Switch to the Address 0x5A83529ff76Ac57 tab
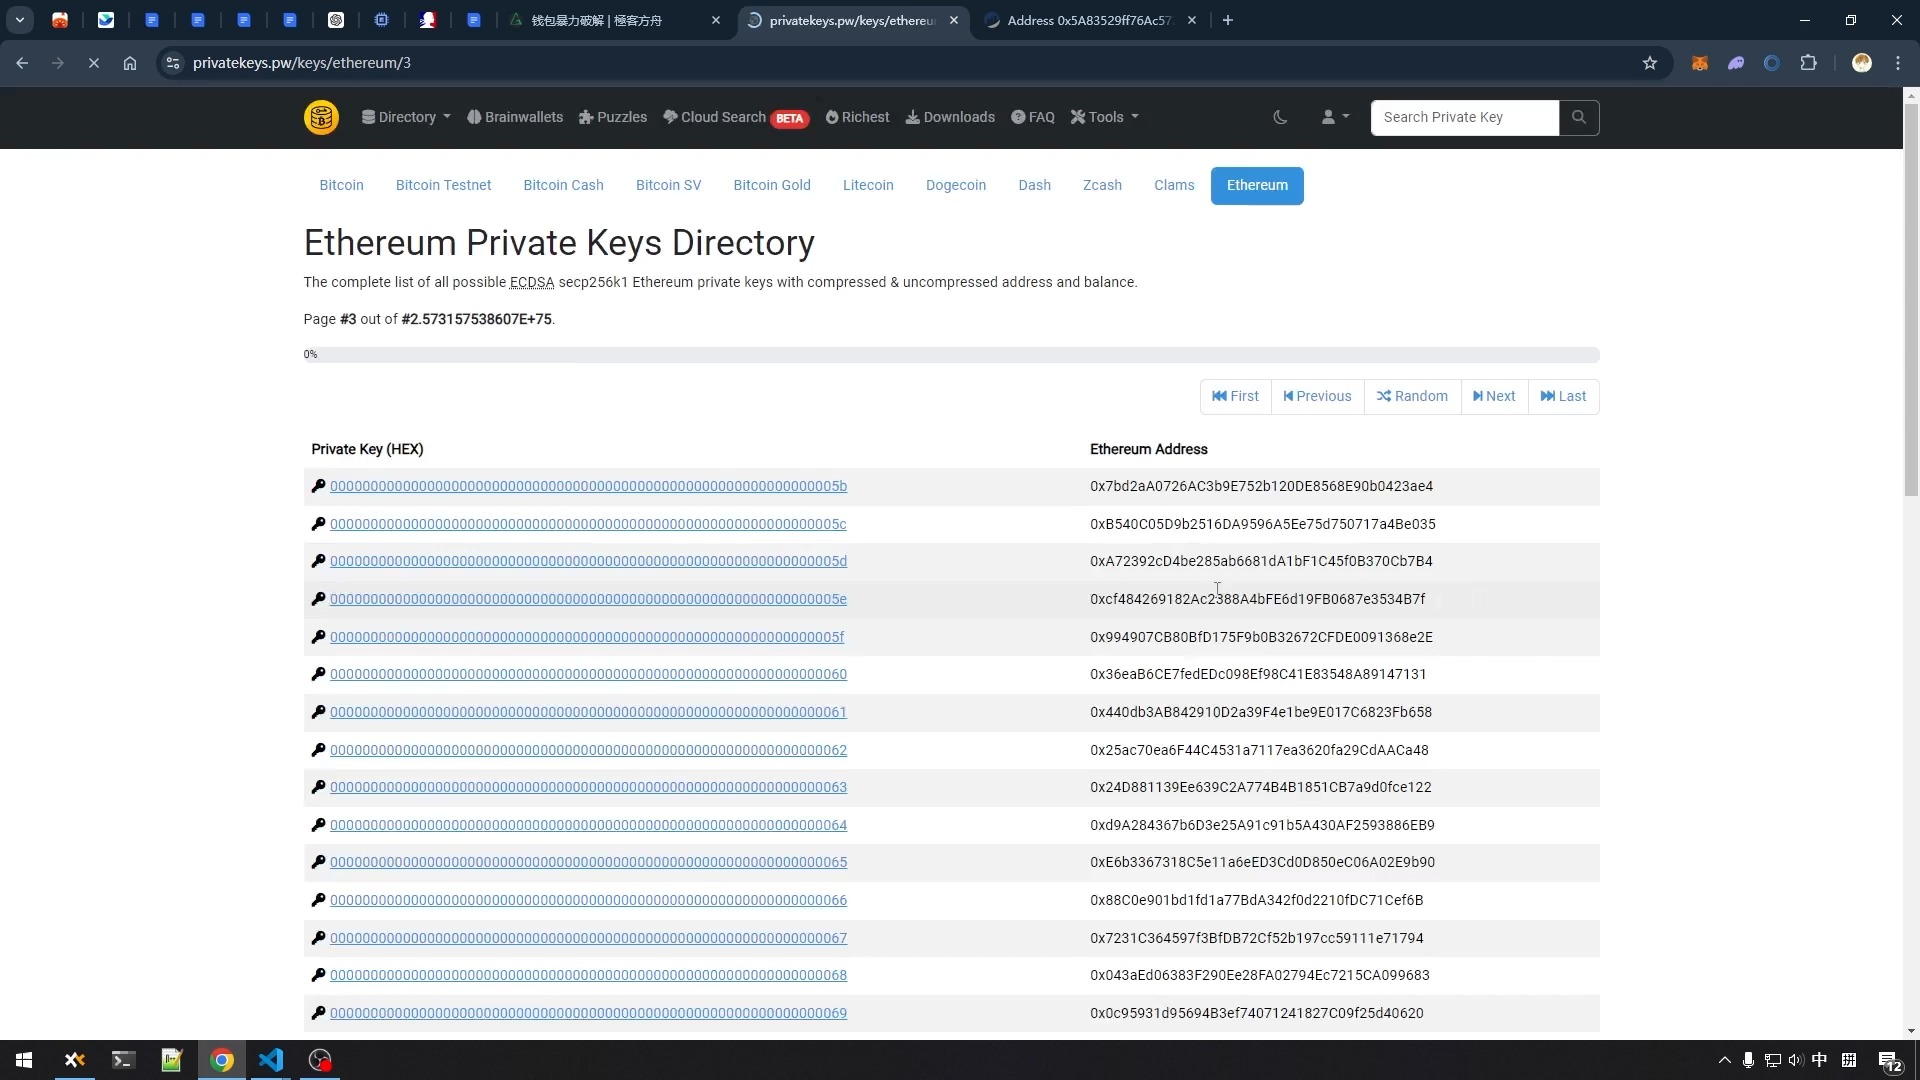Screen dimensions: 1920x1080 coord(1091,21)
